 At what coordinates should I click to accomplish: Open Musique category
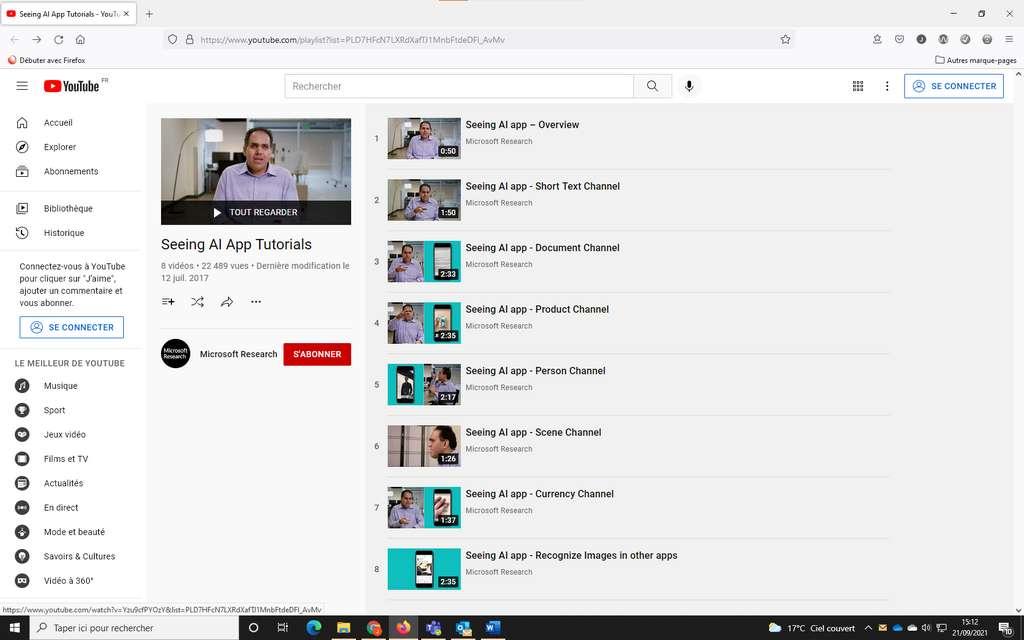tap(60, 386)
